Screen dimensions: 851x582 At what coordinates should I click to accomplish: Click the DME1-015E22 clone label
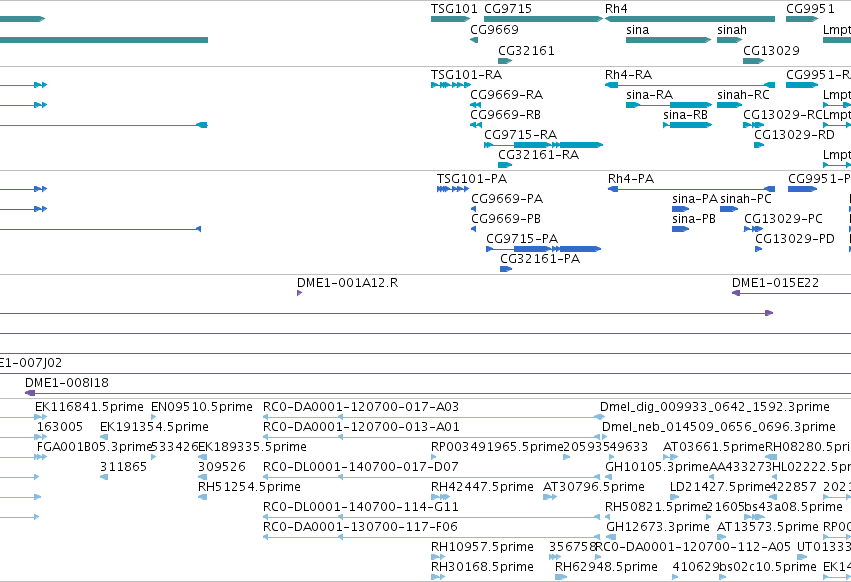pyautogui.click(x=775, y=283)
